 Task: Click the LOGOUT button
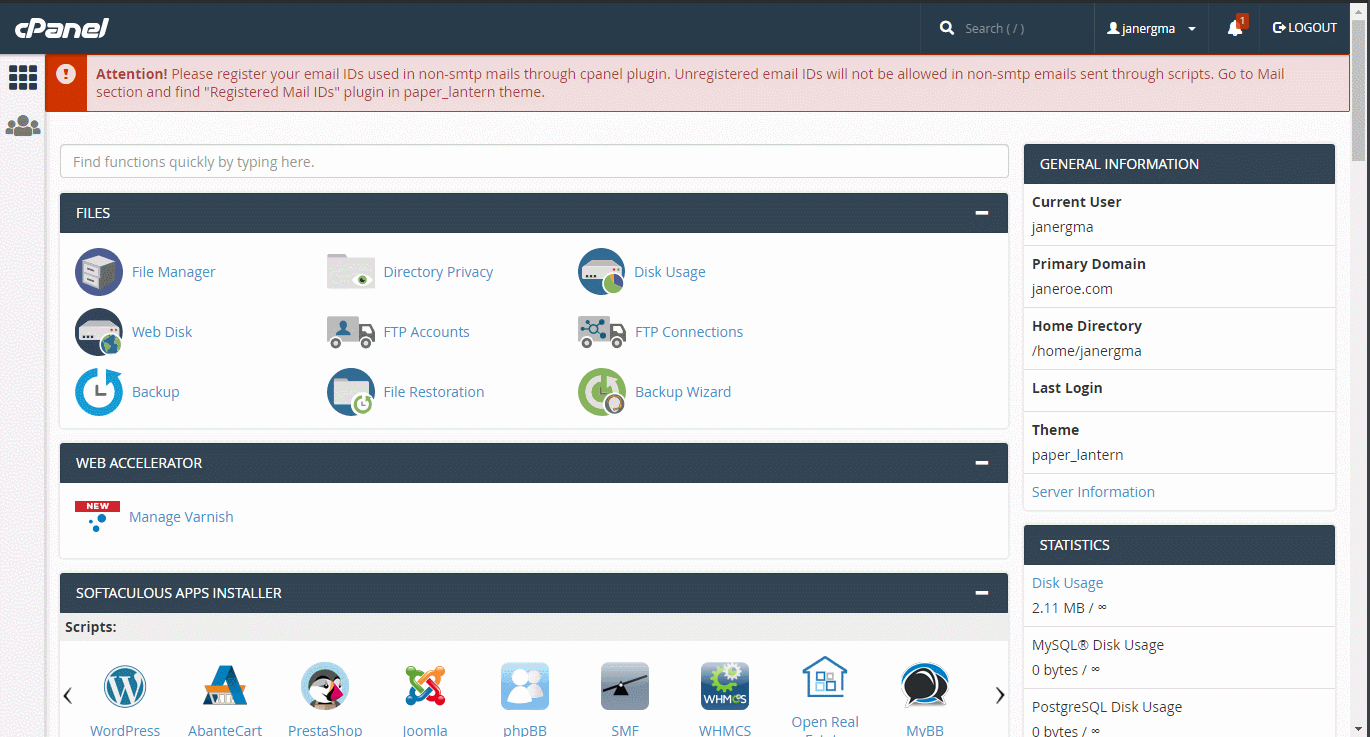1304,28
